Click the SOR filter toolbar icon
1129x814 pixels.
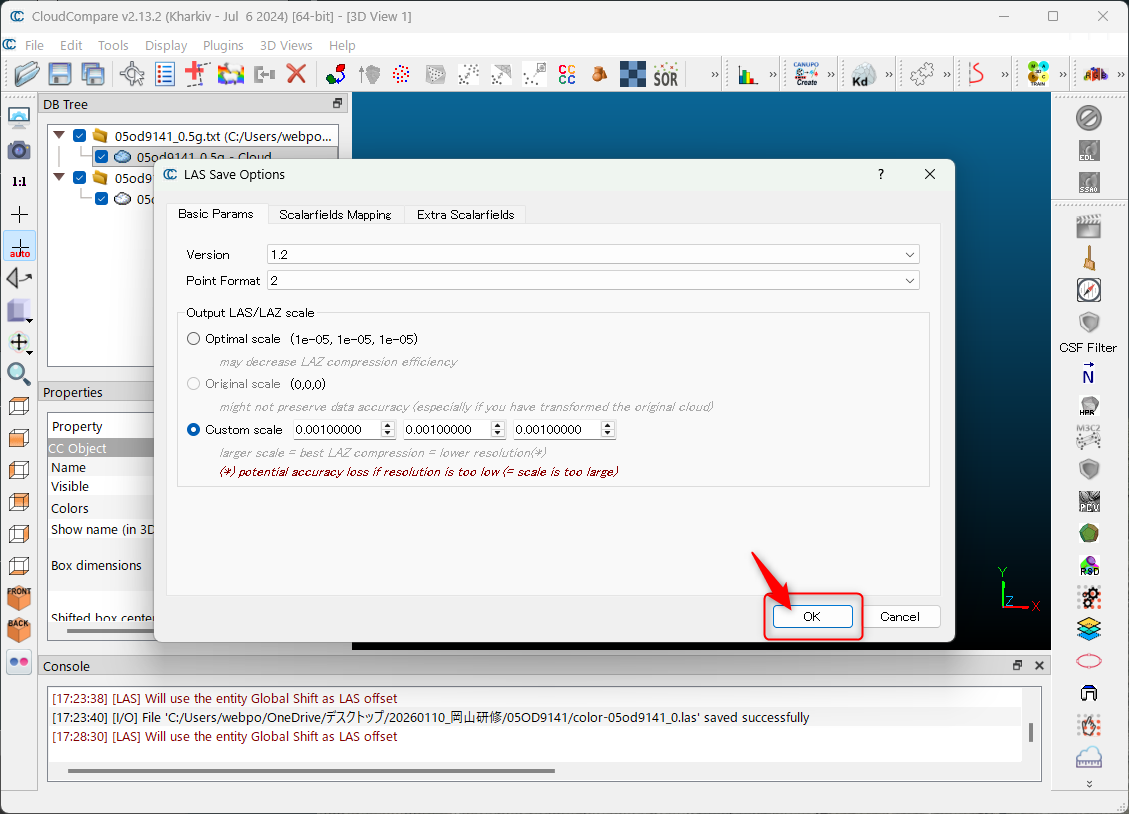tap(665, 74)
